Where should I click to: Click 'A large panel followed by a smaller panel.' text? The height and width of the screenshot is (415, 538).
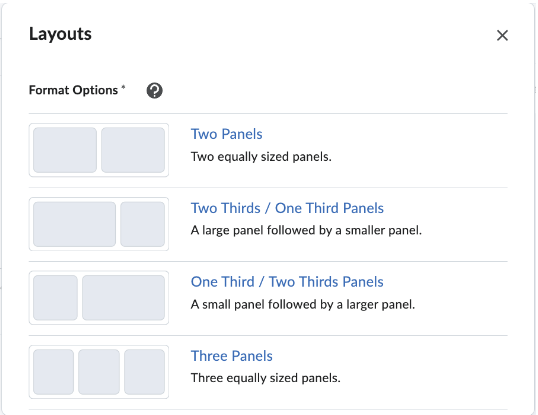coord(306,230)
